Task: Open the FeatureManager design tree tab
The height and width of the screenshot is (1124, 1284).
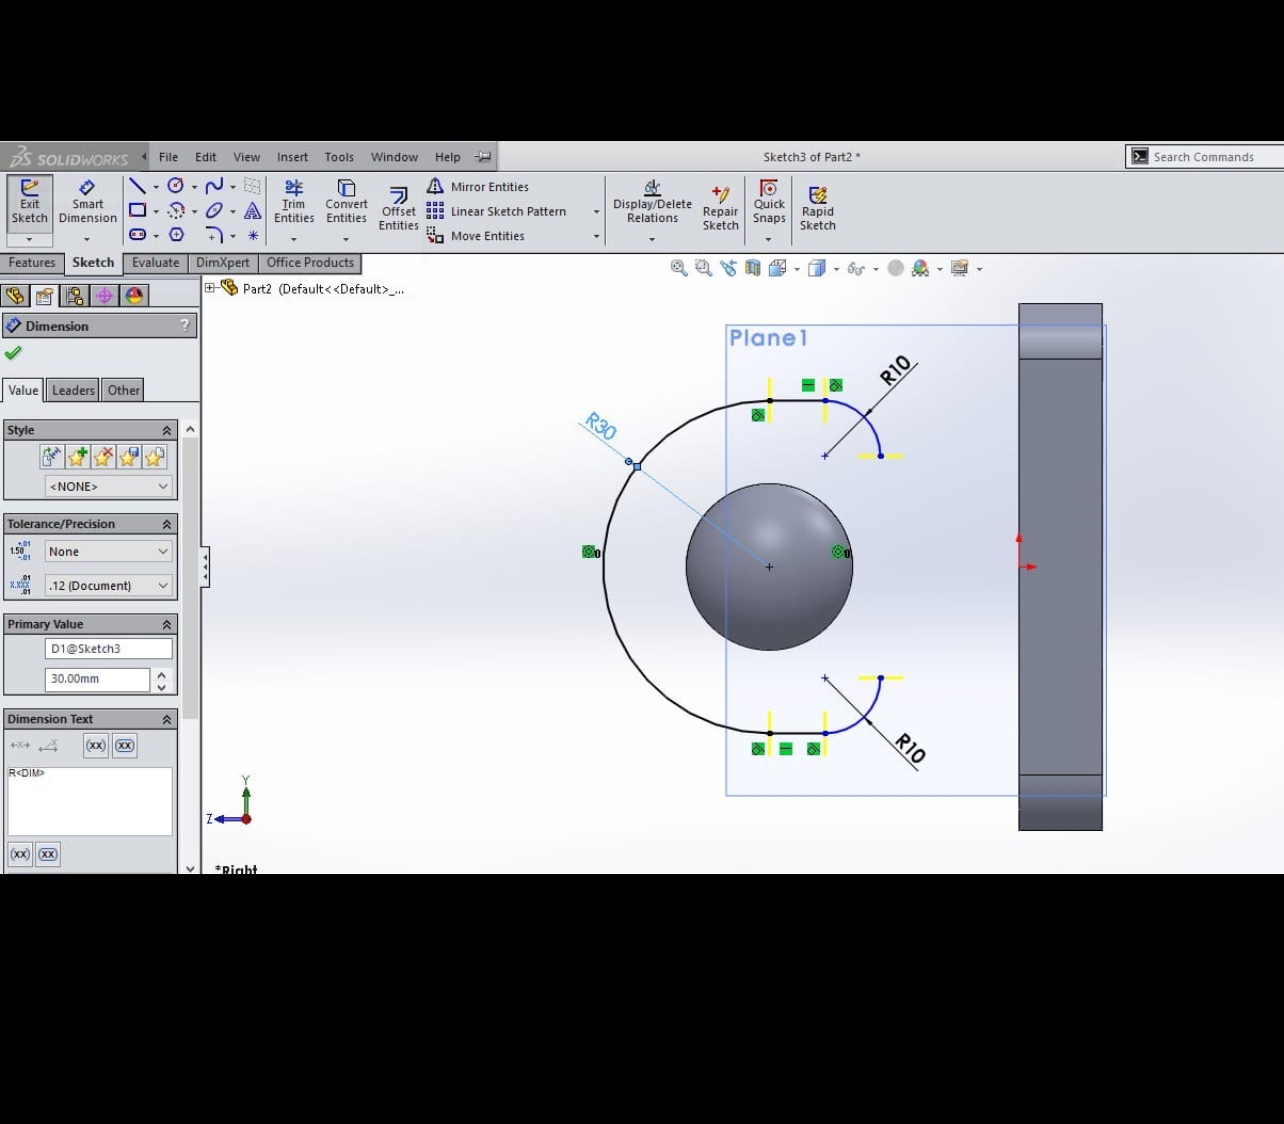Action: [14, 296]
